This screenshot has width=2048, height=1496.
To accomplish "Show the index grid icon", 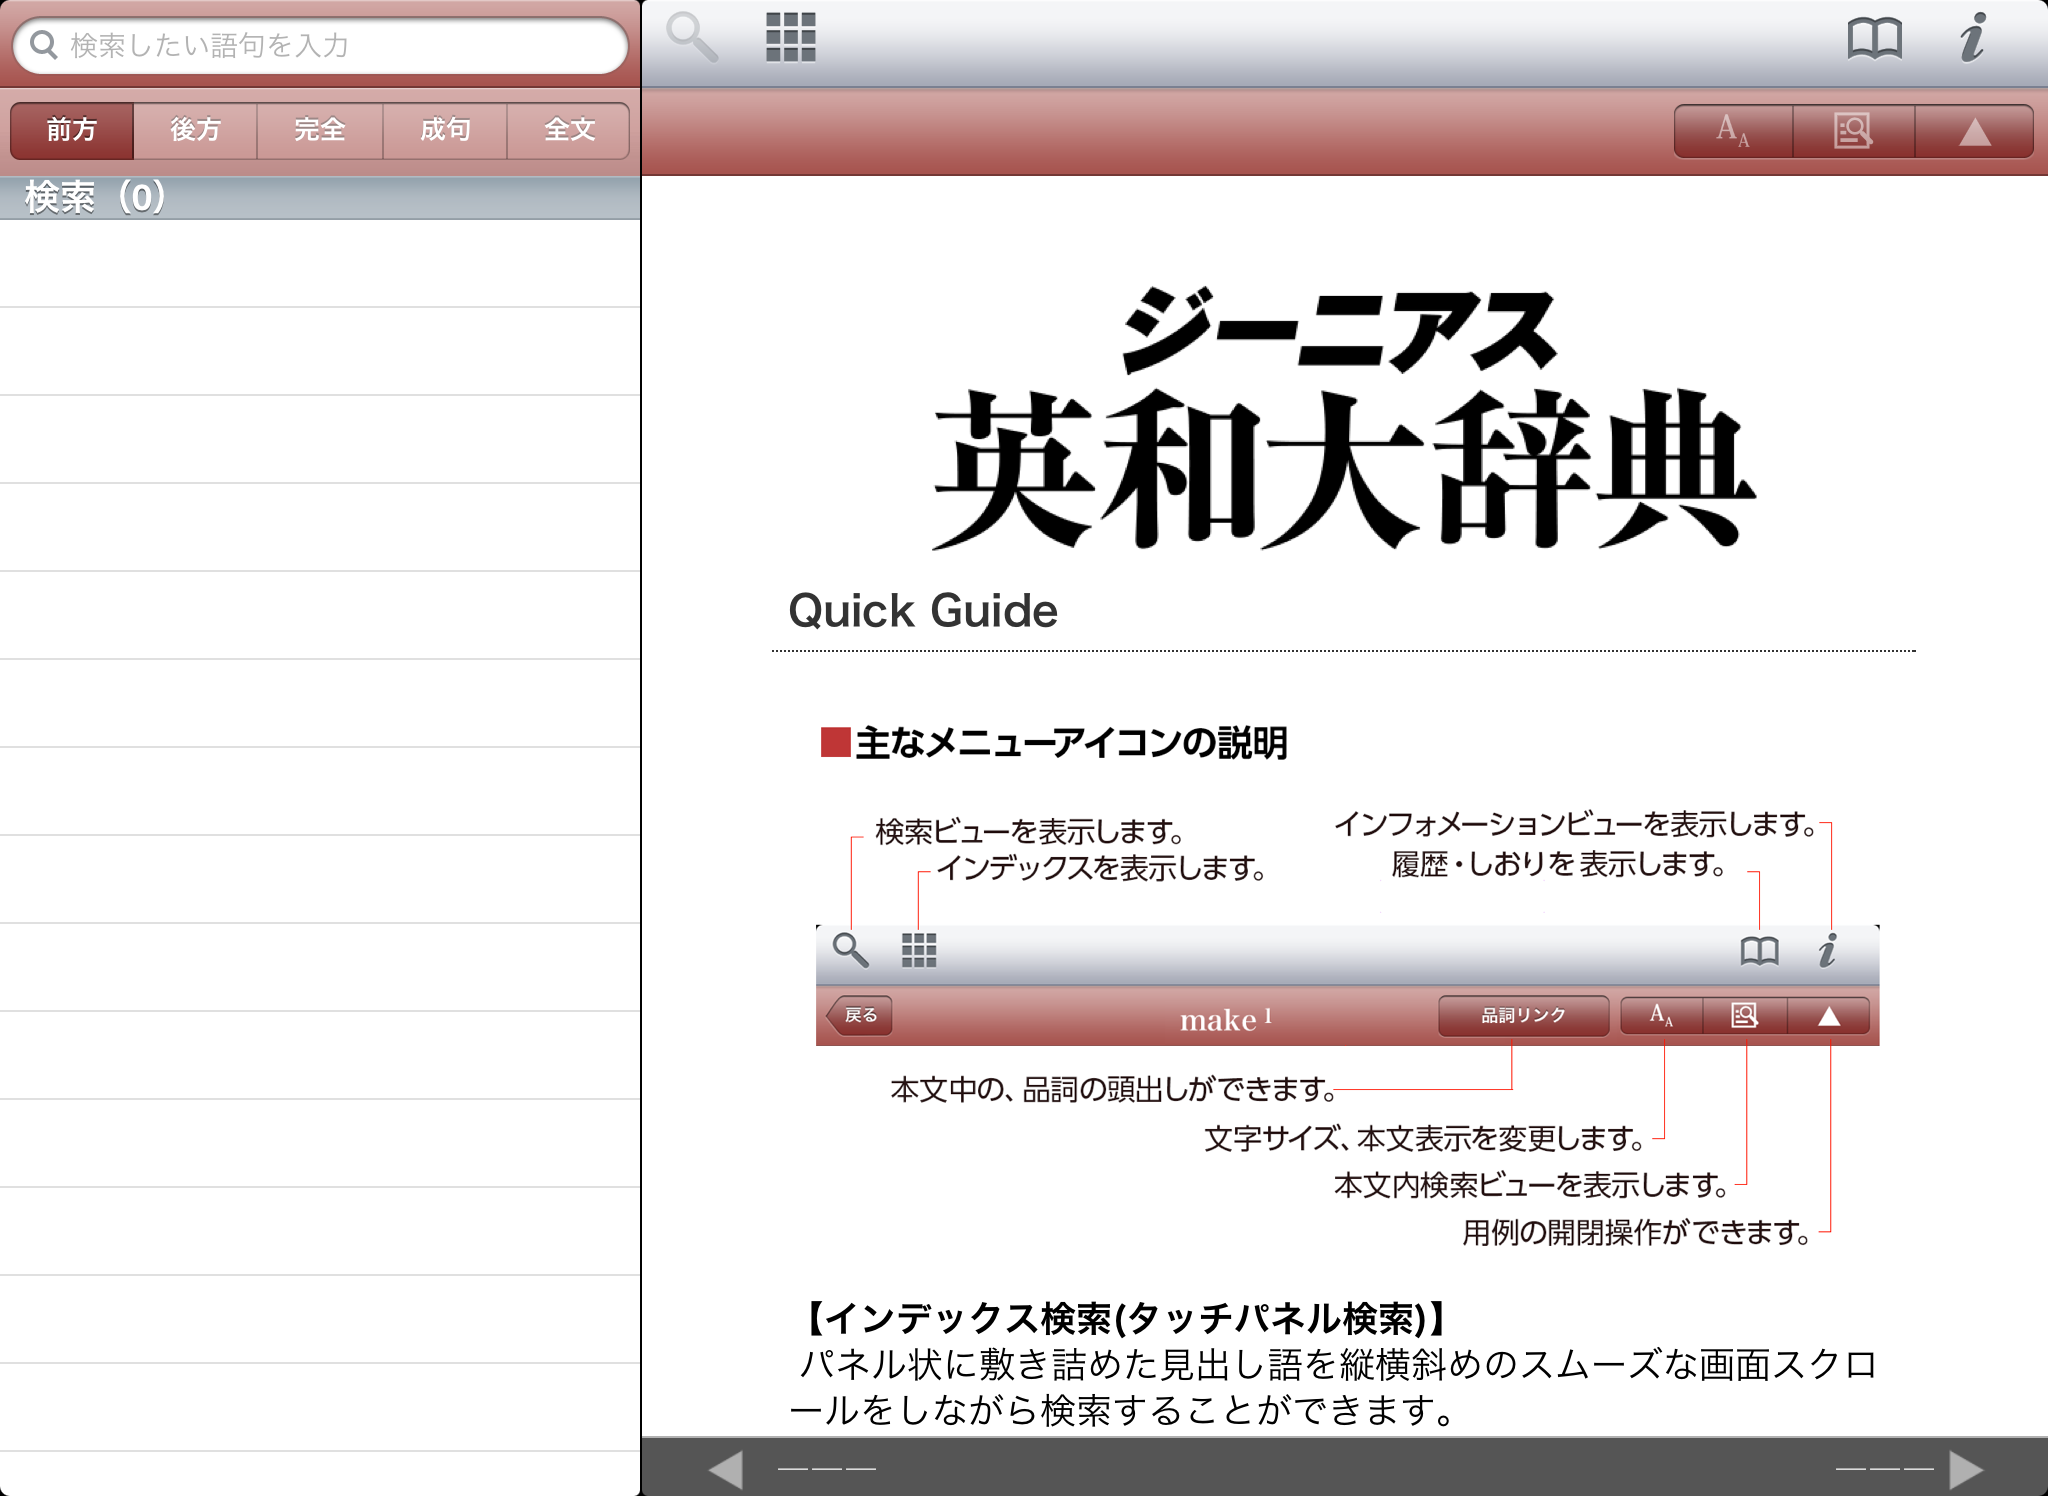I will pyautogui.click(x=790, y=38).
